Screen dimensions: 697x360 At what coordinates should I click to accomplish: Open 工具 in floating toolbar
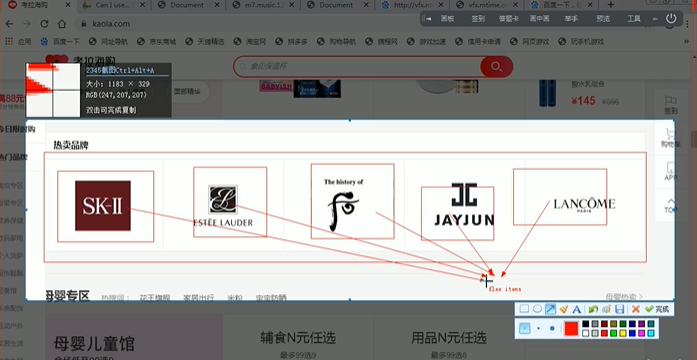[634, 19]
